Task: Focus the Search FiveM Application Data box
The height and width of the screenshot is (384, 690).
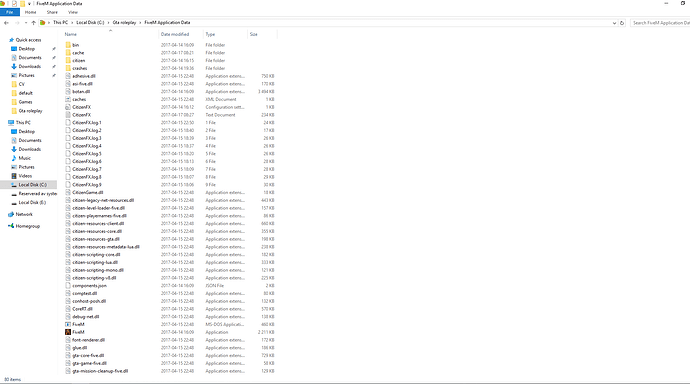Action: 660,23
